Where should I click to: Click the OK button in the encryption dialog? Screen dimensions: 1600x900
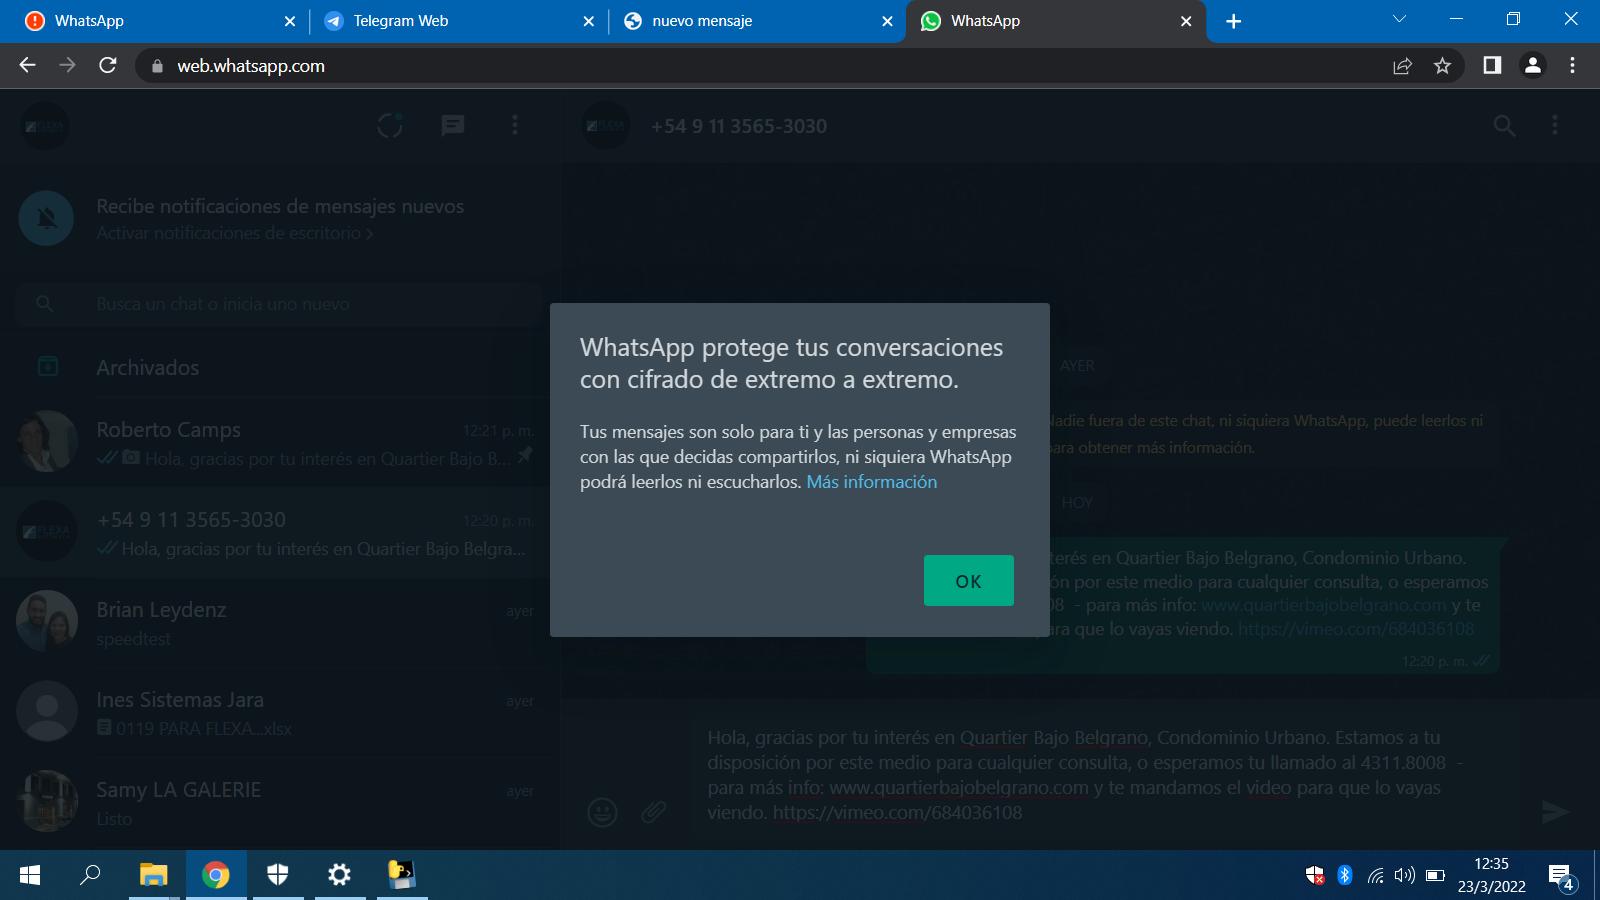tap(968, 581)
